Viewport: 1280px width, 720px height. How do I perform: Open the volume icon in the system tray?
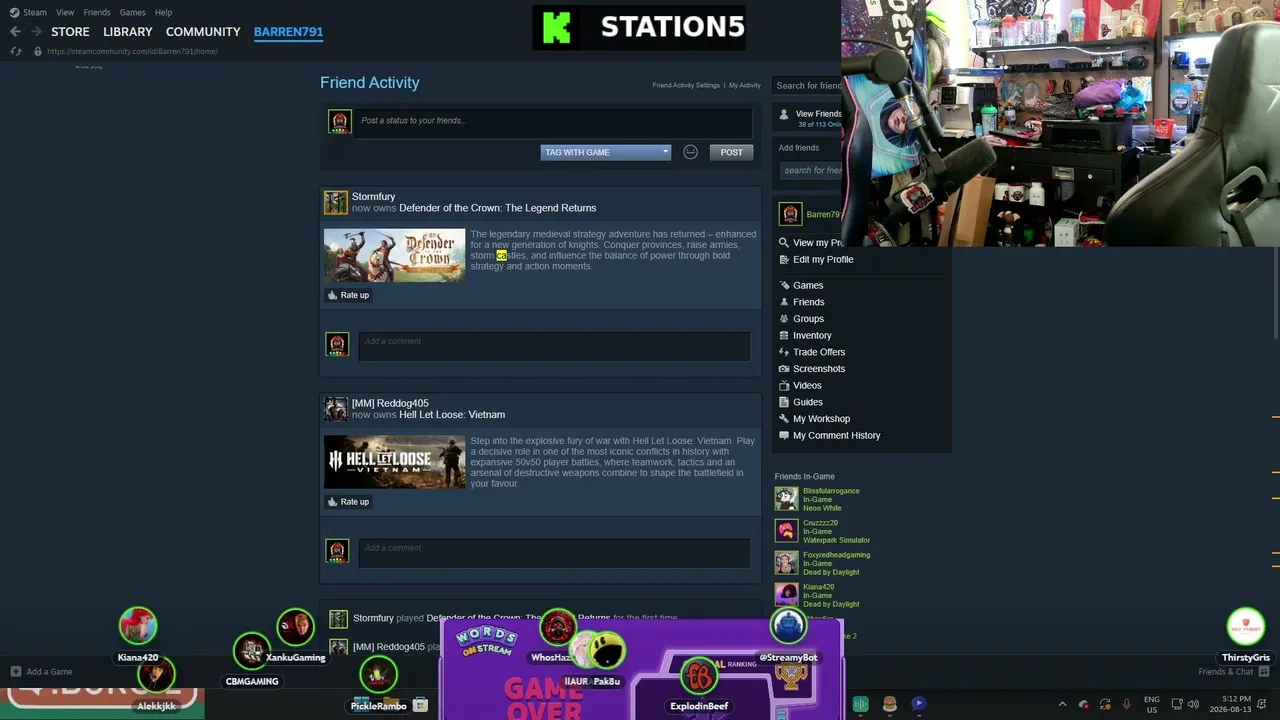1193,704
